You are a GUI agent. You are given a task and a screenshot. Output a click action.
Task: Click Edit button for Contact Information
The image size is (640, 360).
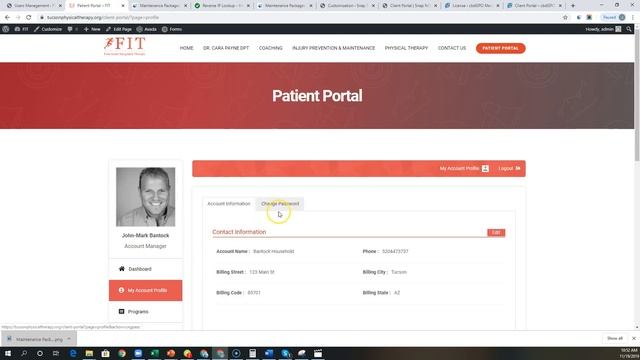496,232
